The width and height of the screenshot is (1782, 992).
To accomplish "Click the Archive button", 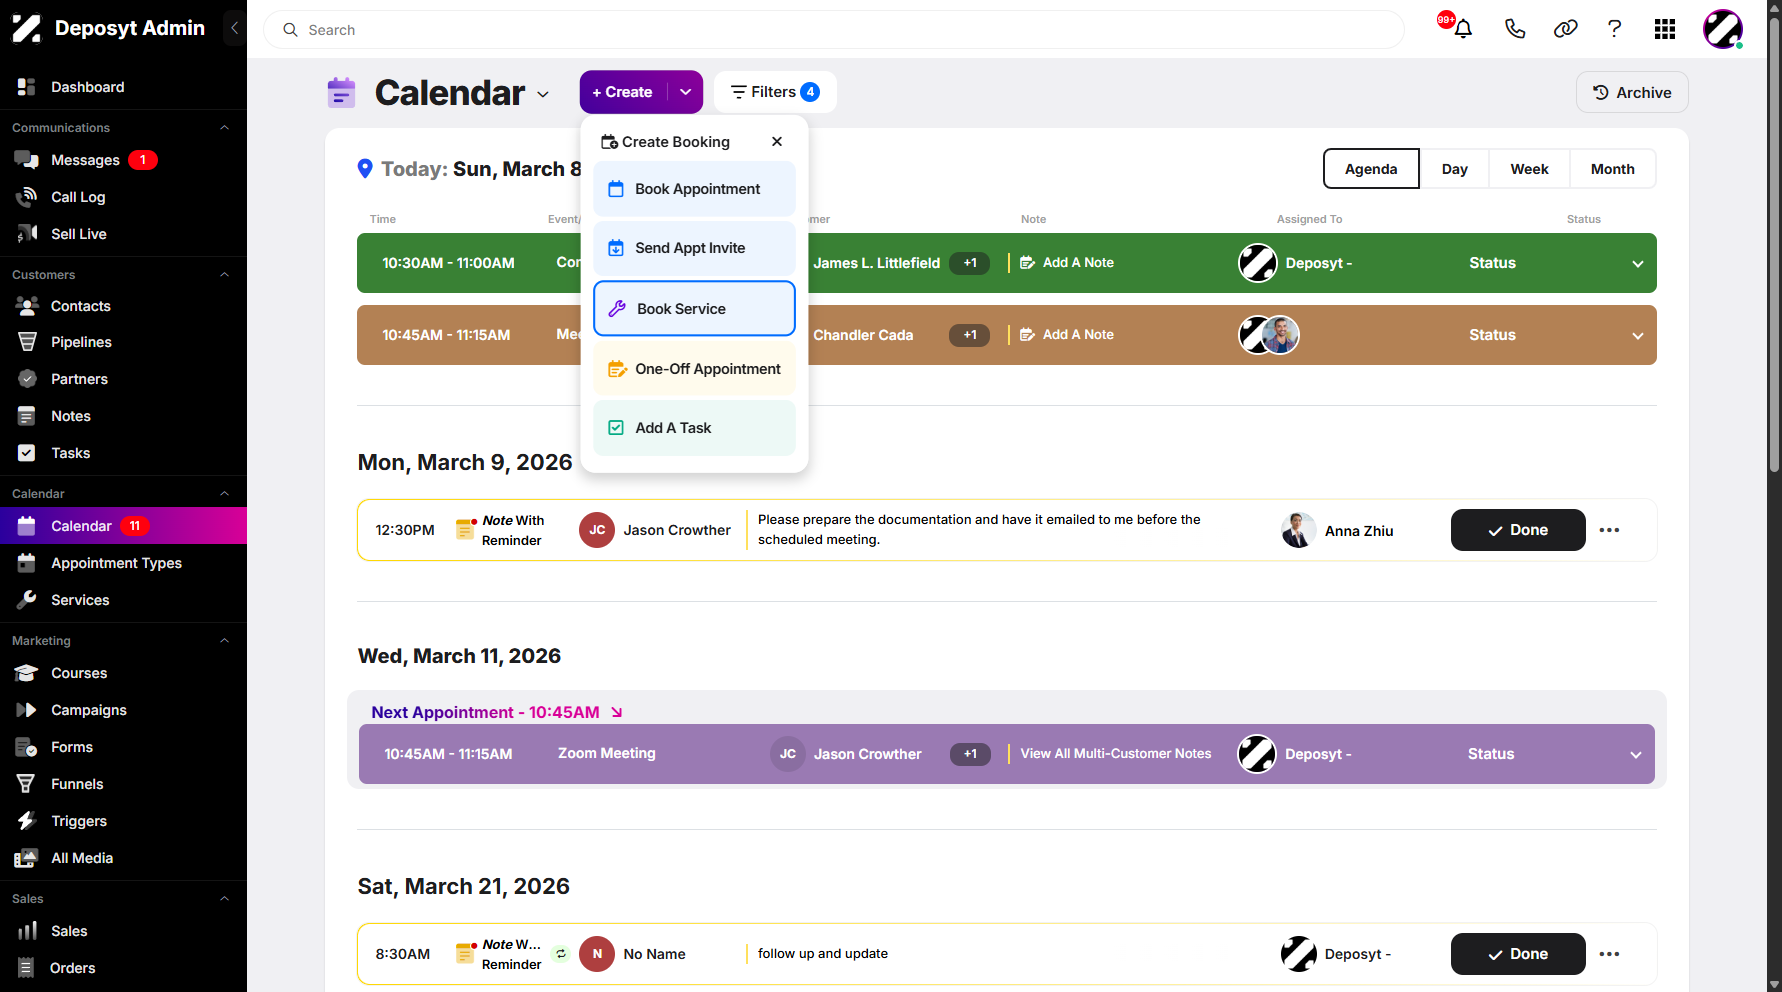I will tap(1632, 92).
